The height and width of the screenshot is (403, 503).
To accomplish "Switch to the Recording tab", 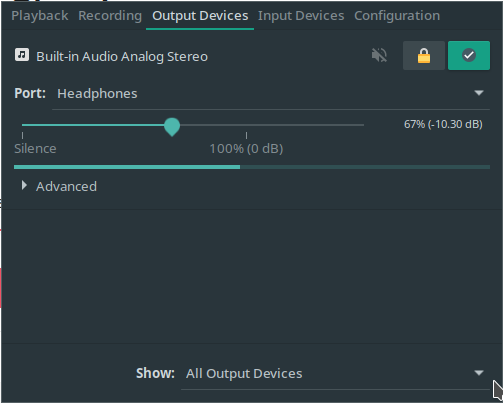I will (110, 16).
